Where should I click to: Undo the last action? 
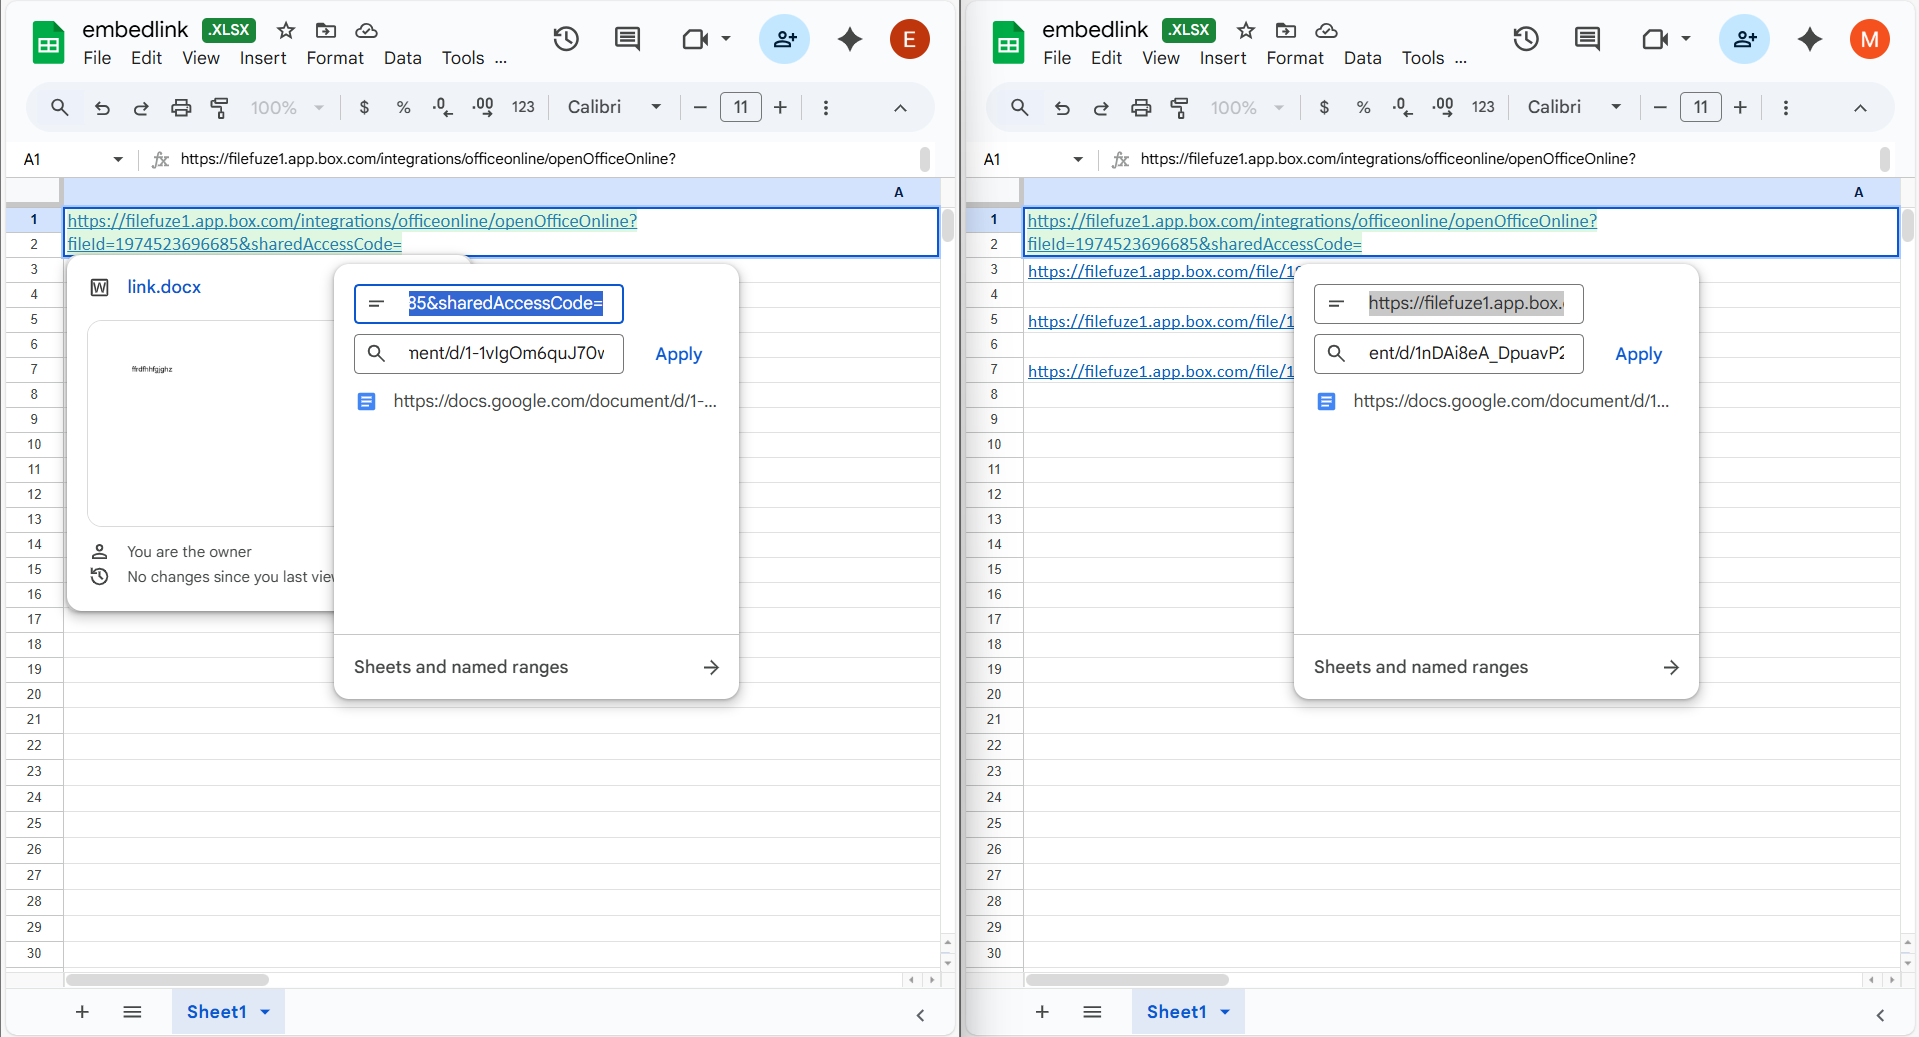[x=101, y=107]
